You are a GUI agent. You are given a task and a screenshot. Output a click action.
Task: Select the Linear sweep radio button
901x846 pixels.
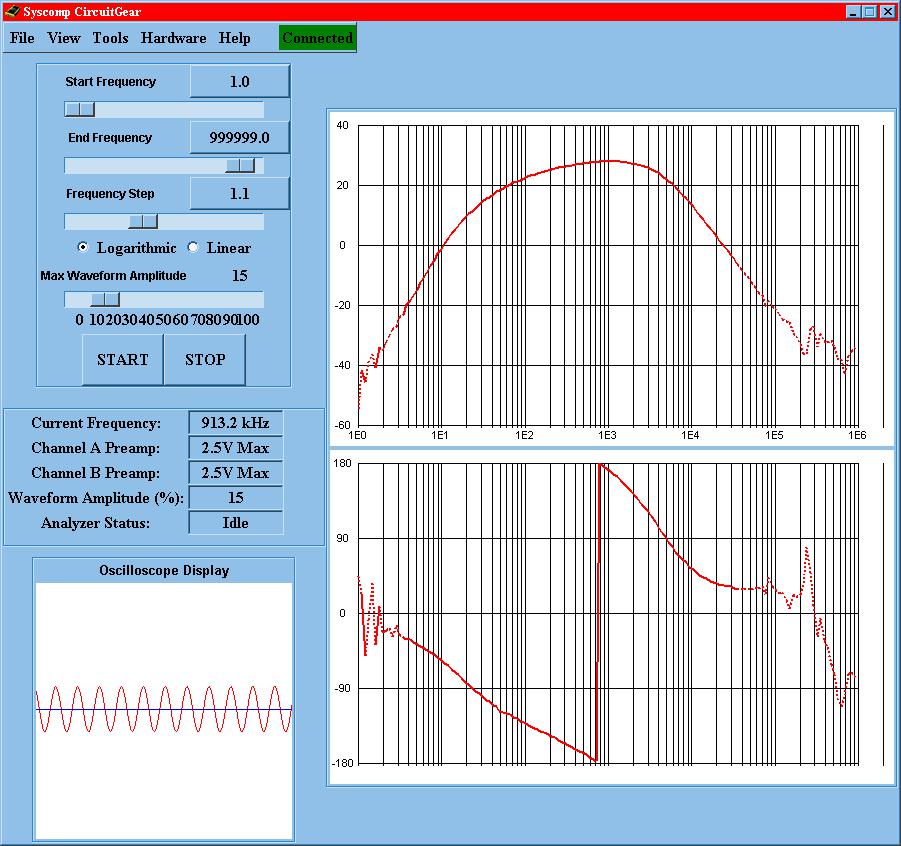[193, 248]
